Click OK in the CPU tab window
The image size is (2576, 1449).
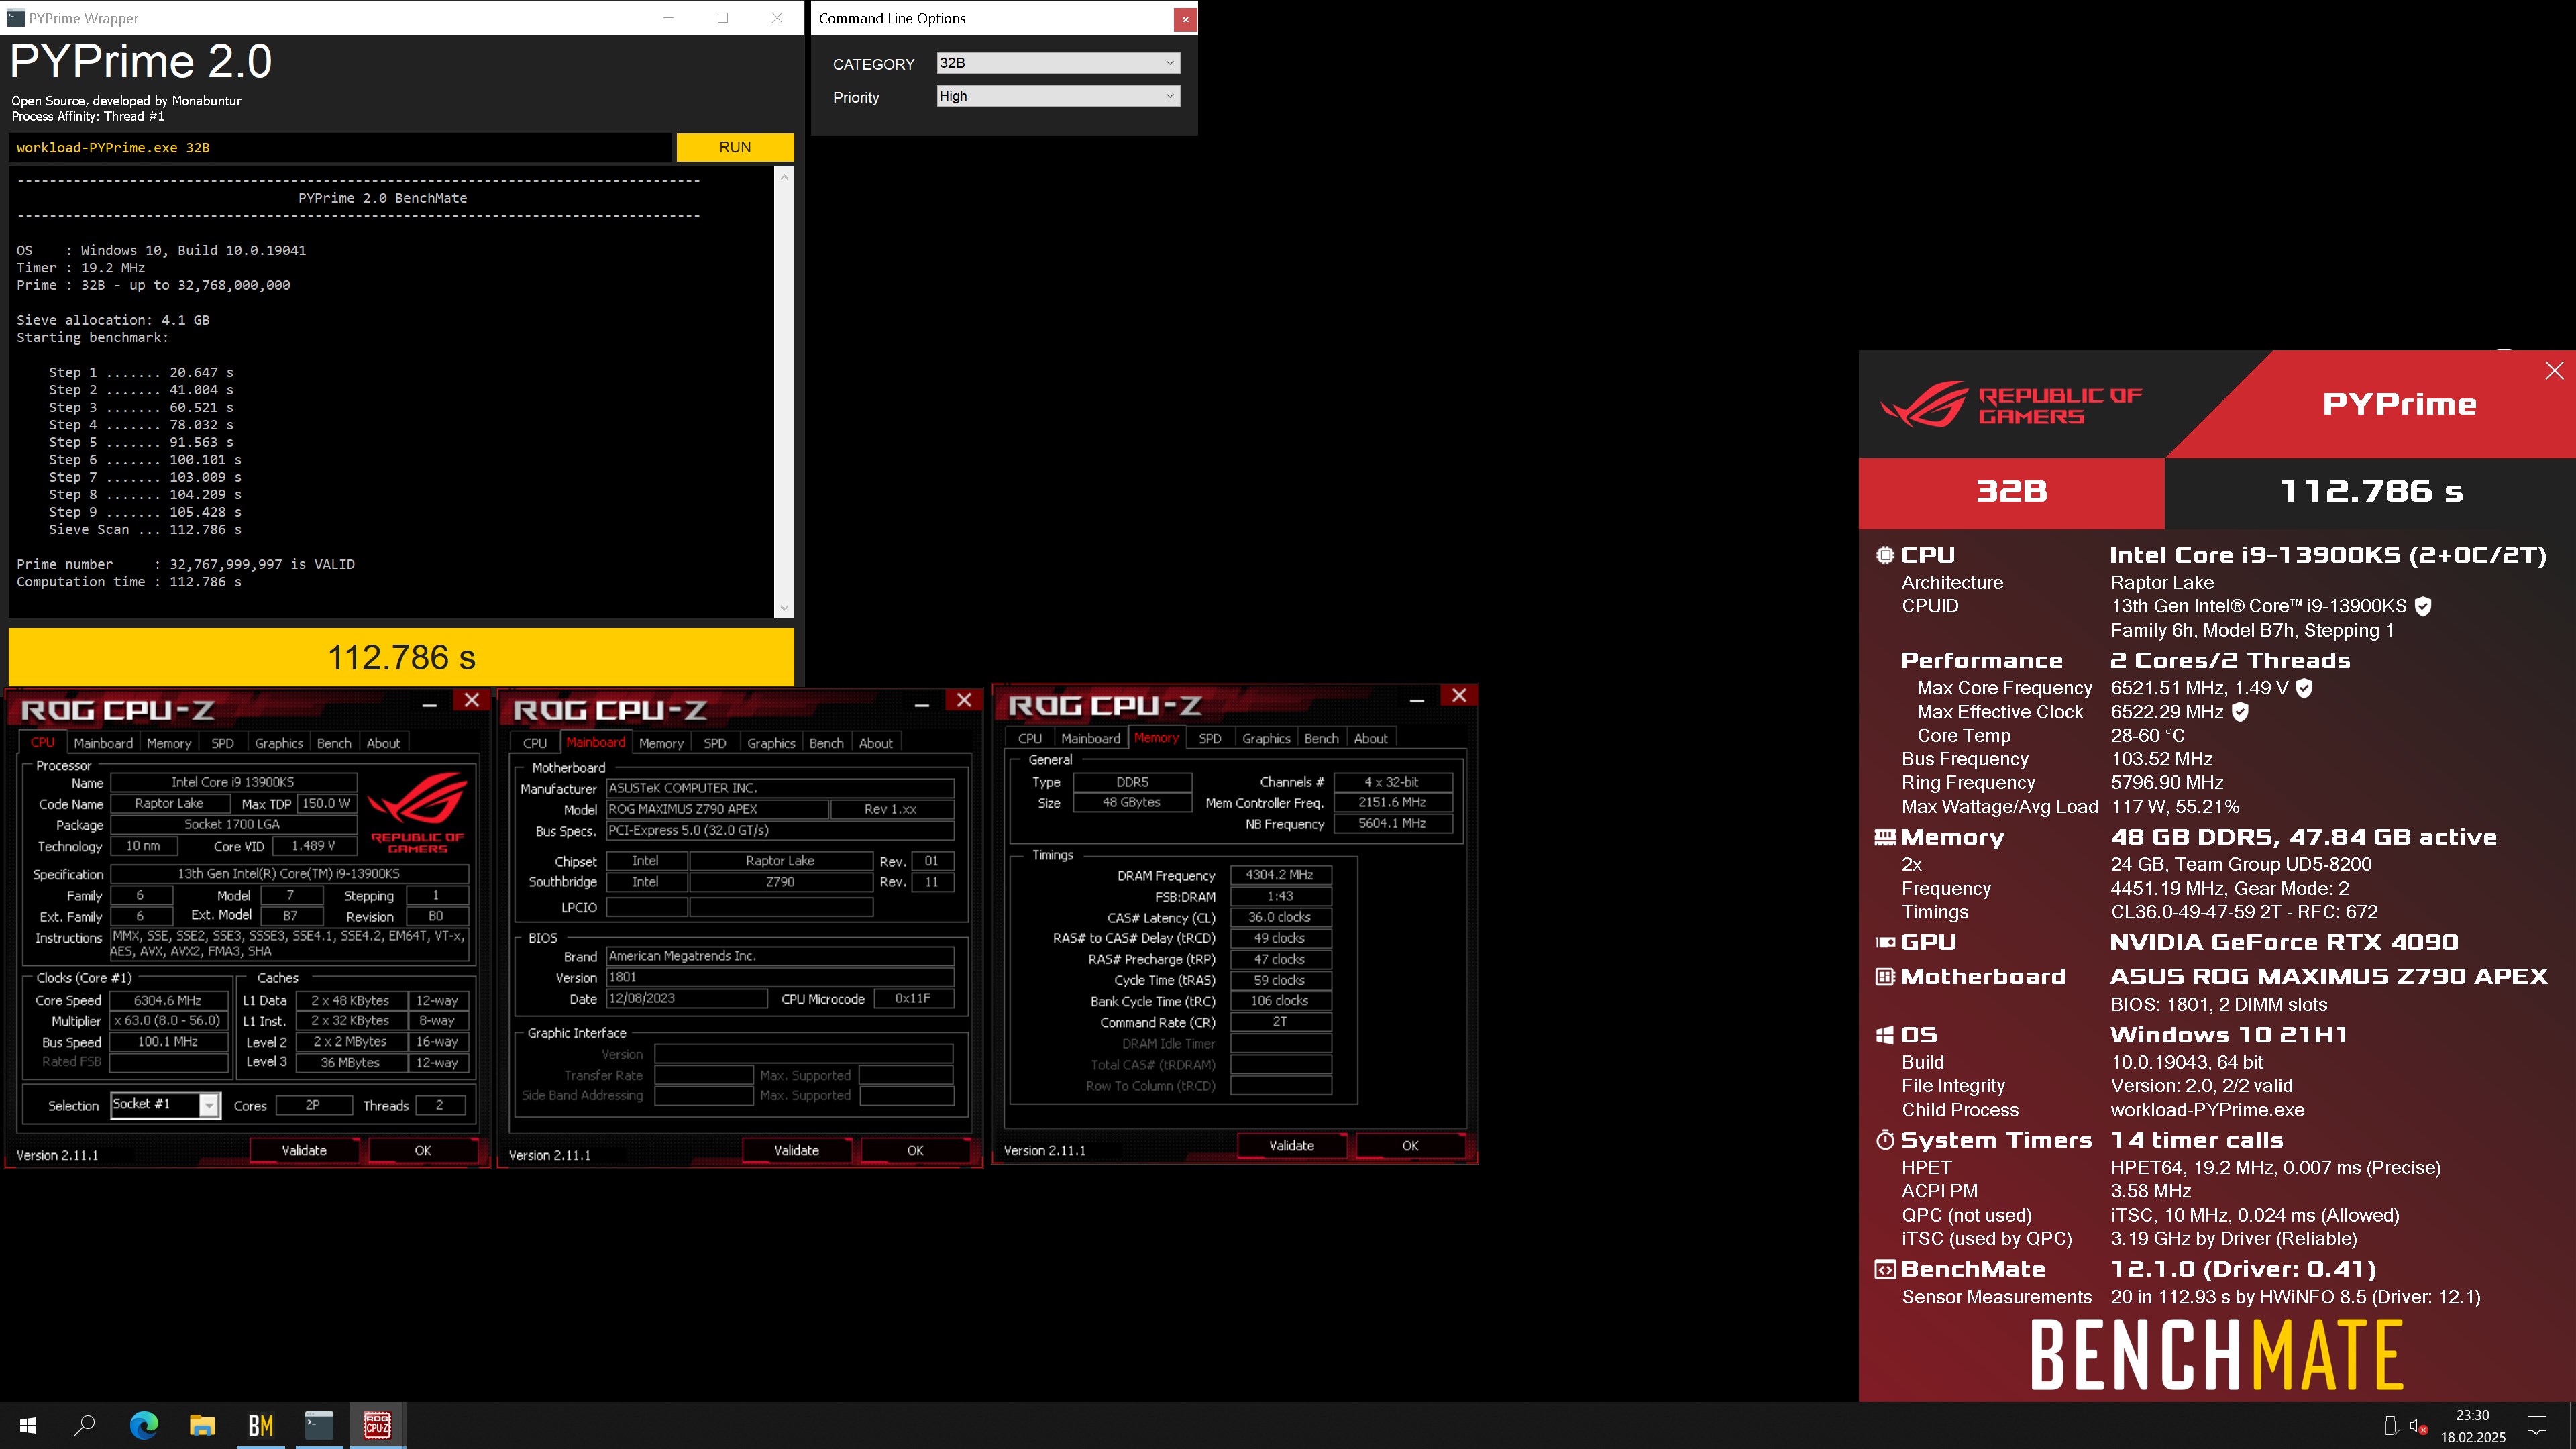(423, 1150)
